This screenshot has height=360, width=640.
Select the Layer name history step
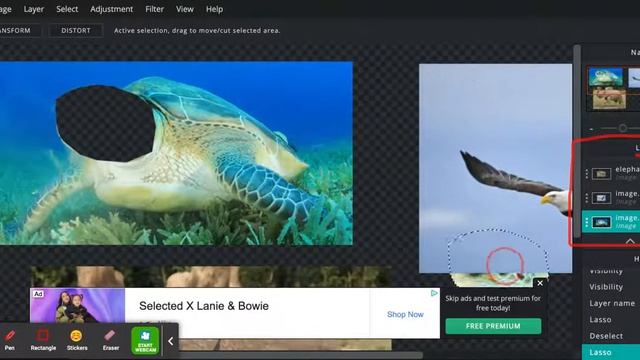click(x=612, y=303)
